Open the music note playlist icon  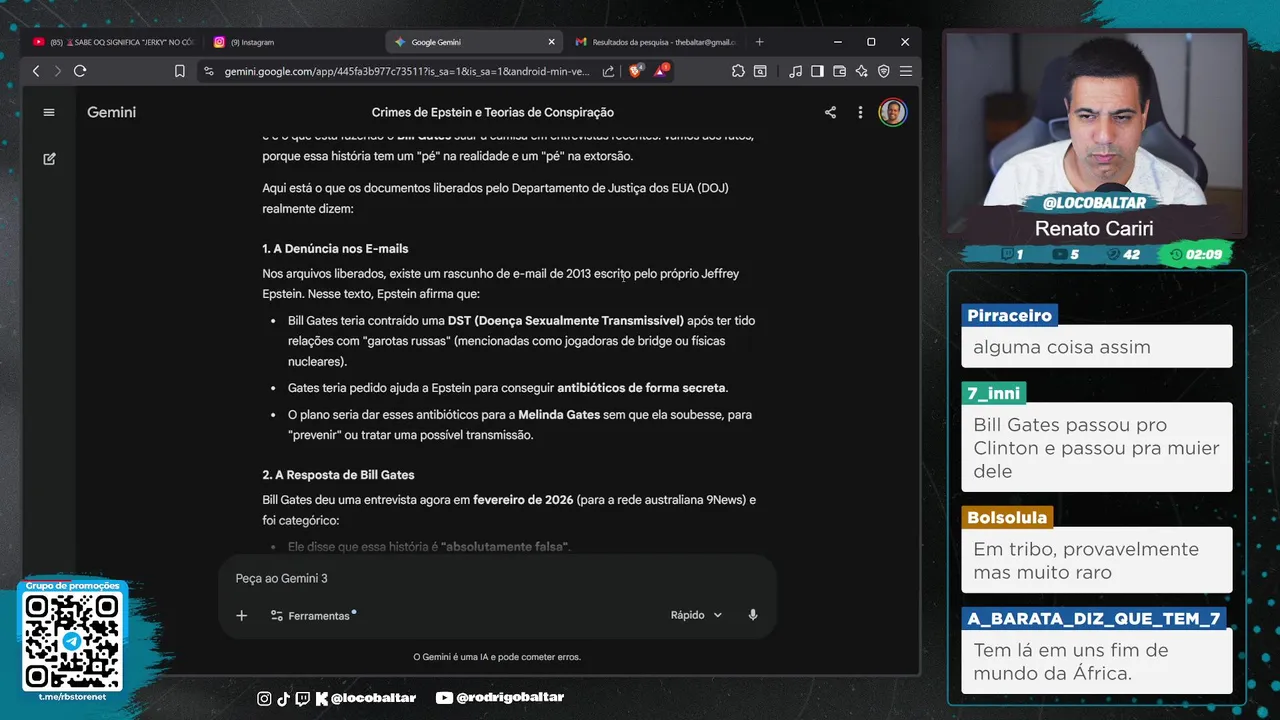tap(796, 71)
